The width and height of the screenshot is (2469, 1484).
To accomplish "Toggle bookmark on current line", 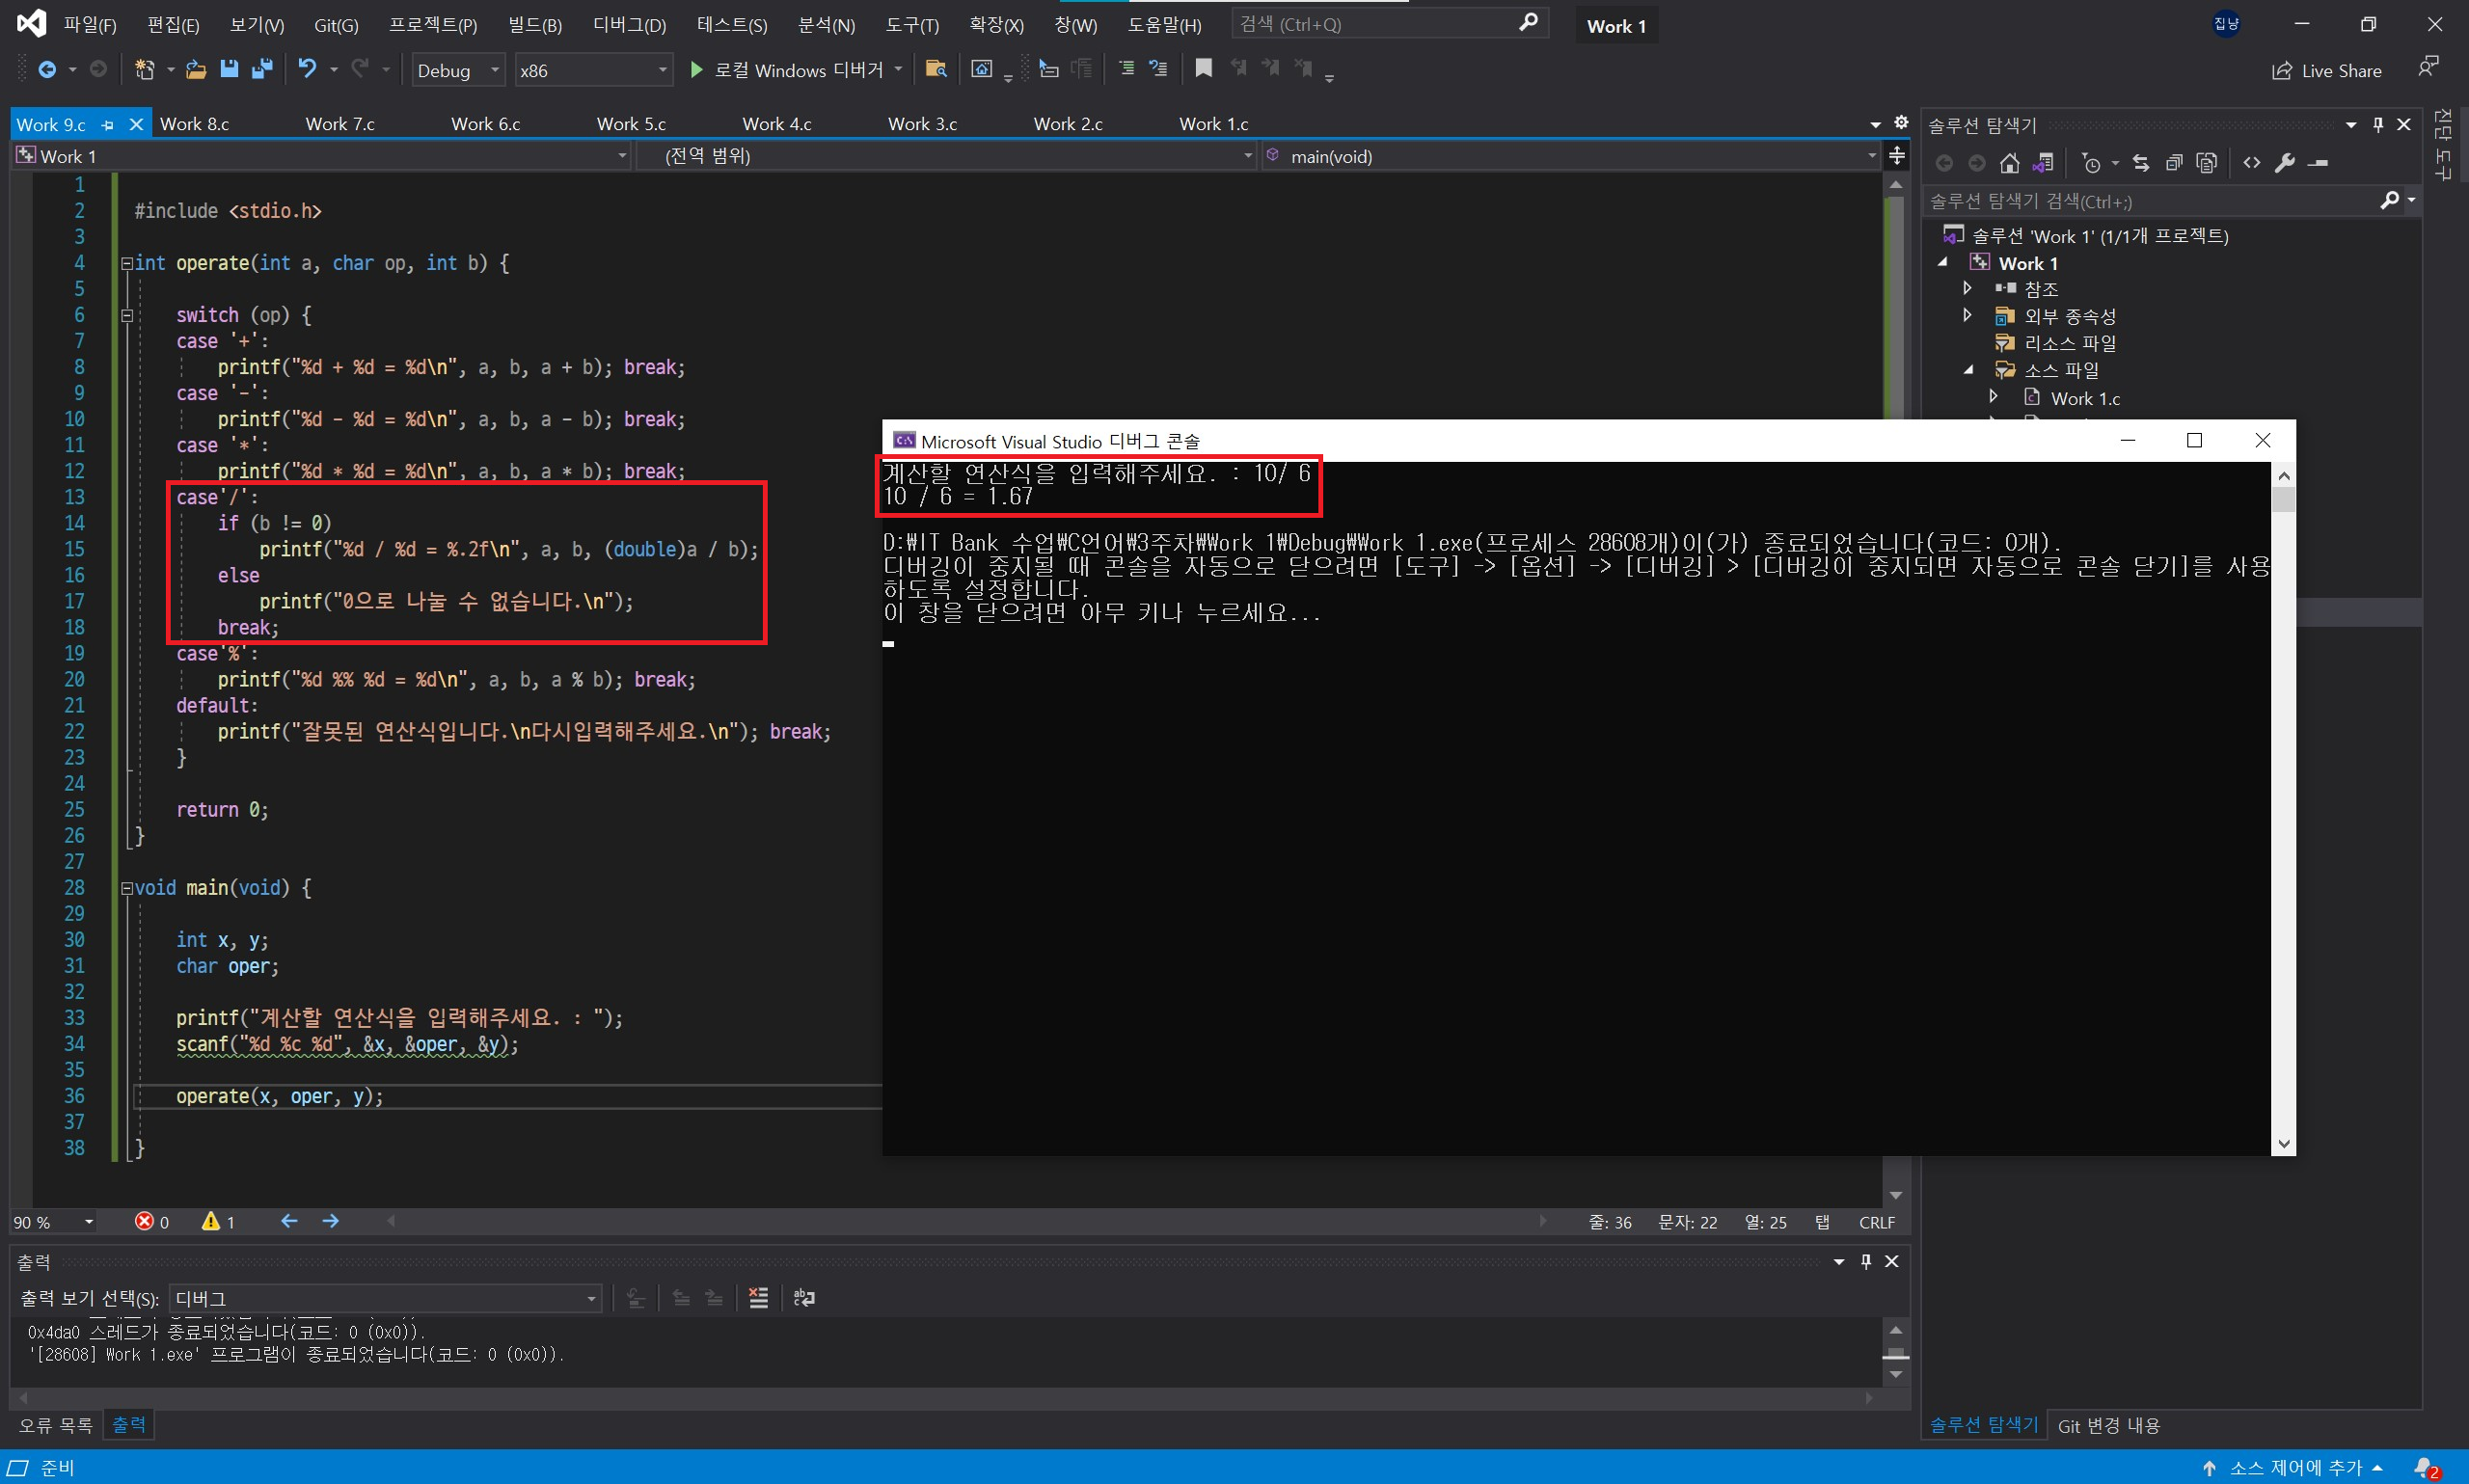I will point(1203,69).
